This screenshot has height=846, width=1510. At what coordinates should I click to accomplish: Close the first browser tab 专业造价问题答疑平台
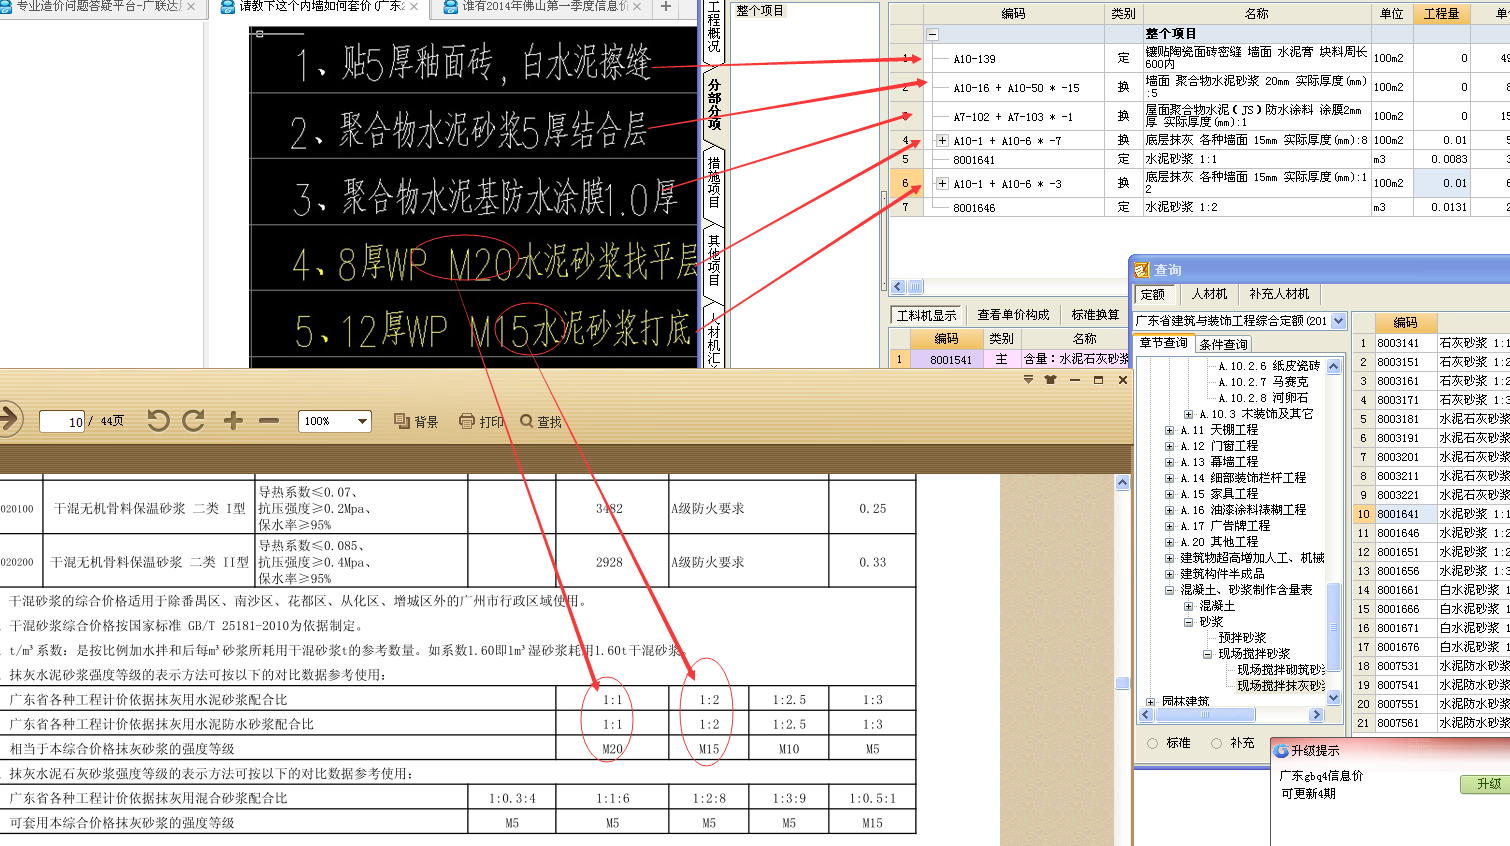pyautogui.click(x=191, y=7)
